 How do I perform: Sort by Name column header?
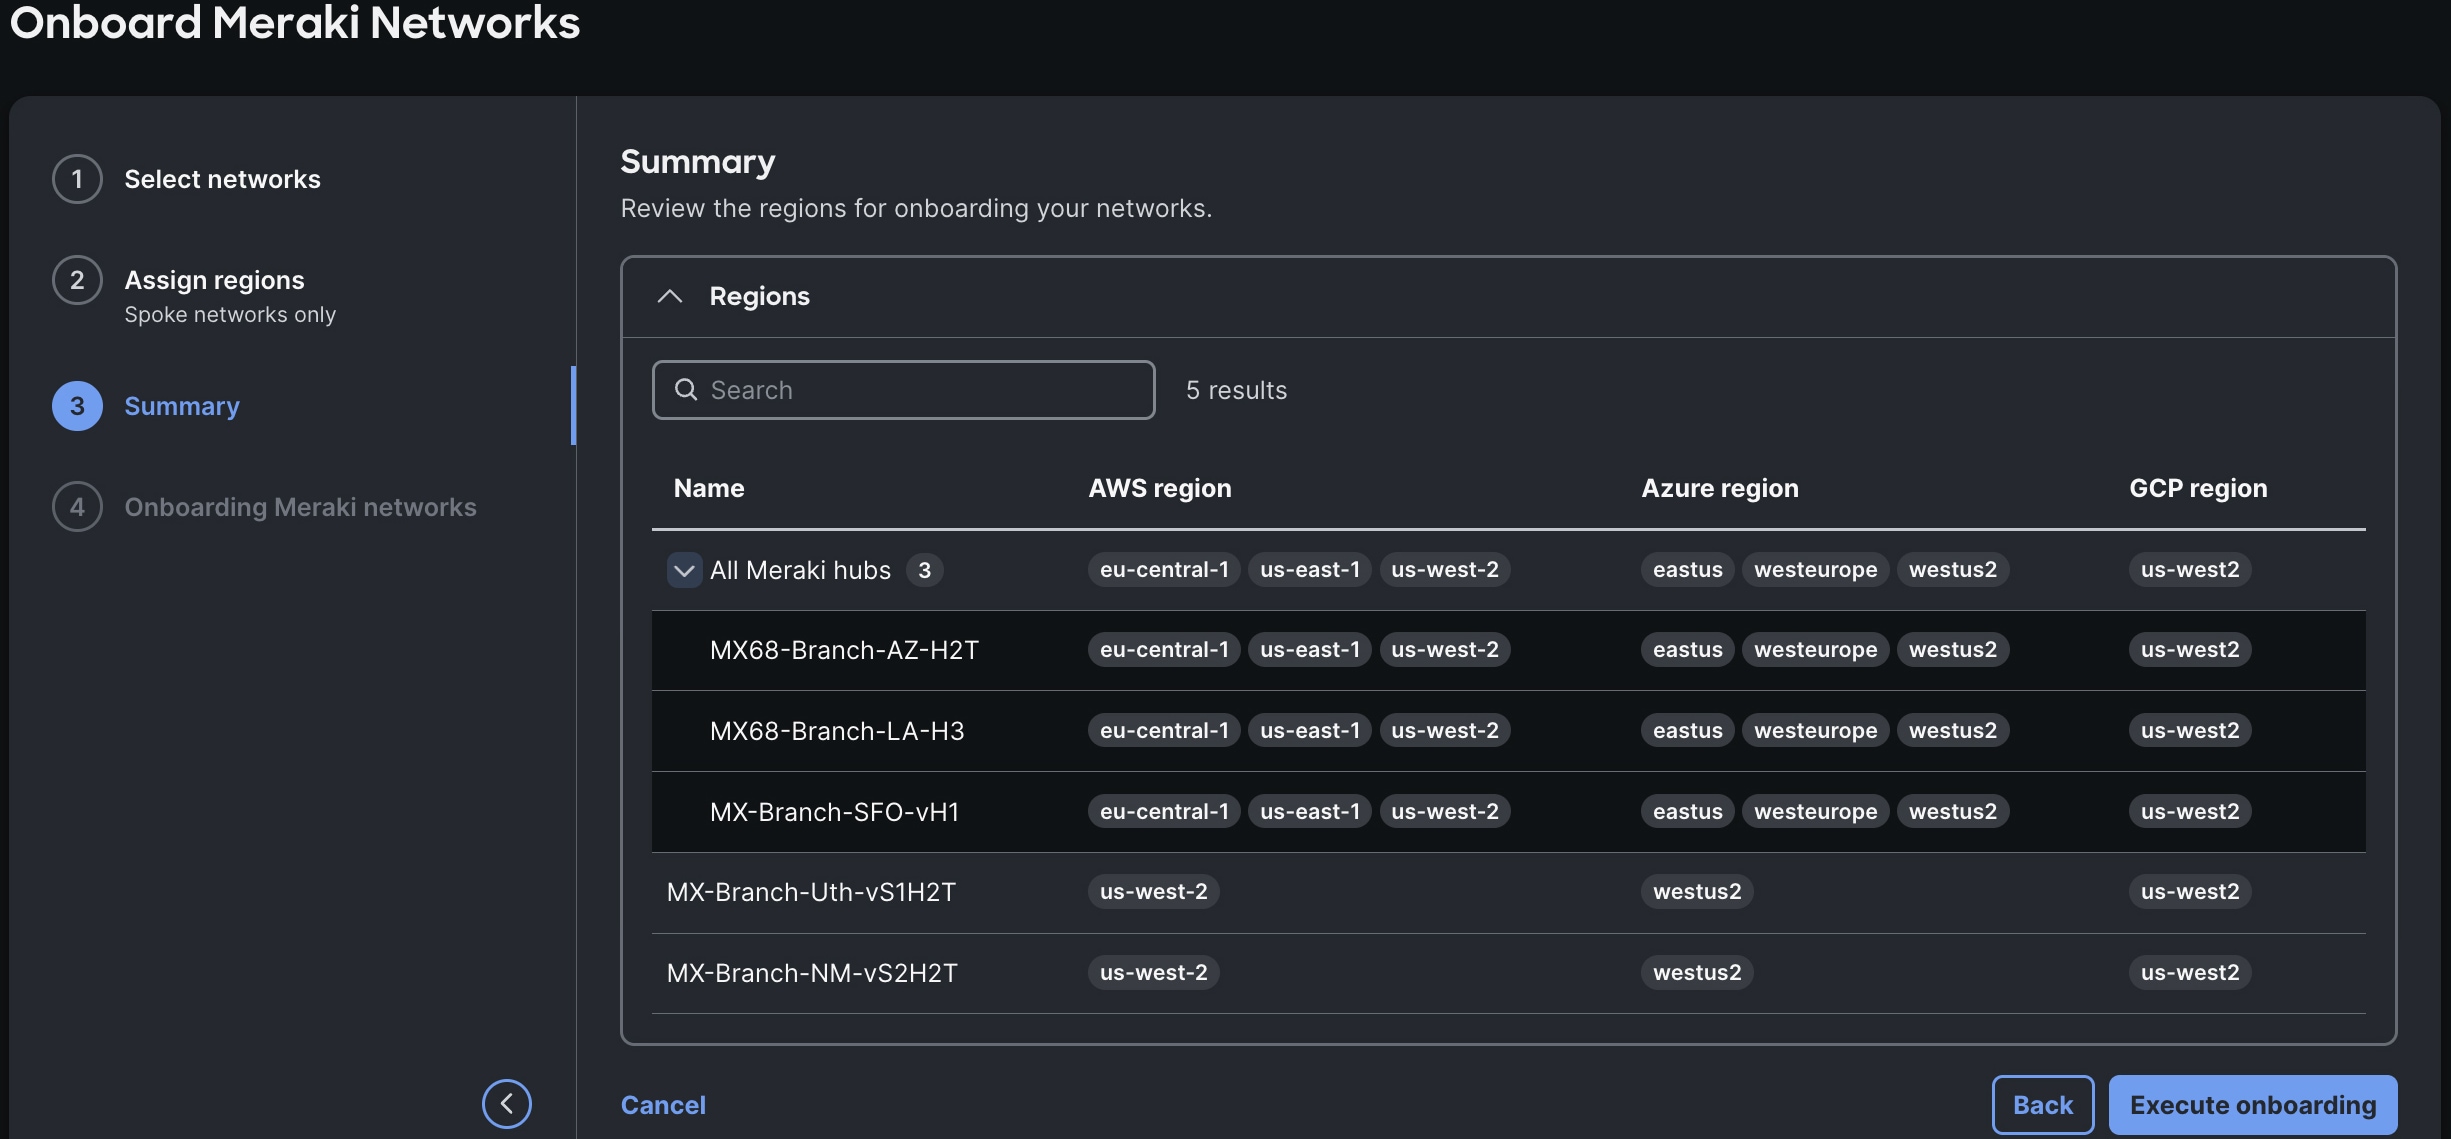pyautogui.click(x=709, y=488)
